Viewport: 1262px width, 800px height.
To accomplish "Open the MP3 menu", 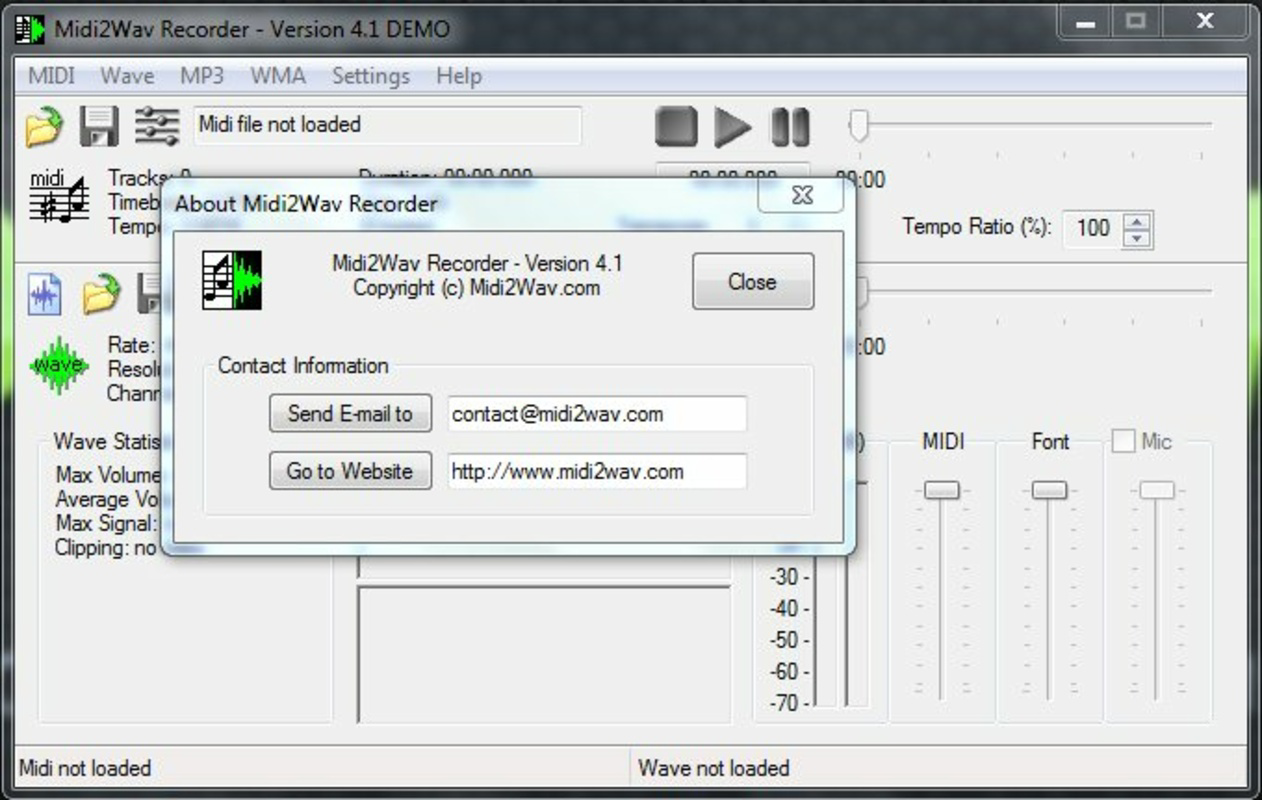I will pos(202,76).
